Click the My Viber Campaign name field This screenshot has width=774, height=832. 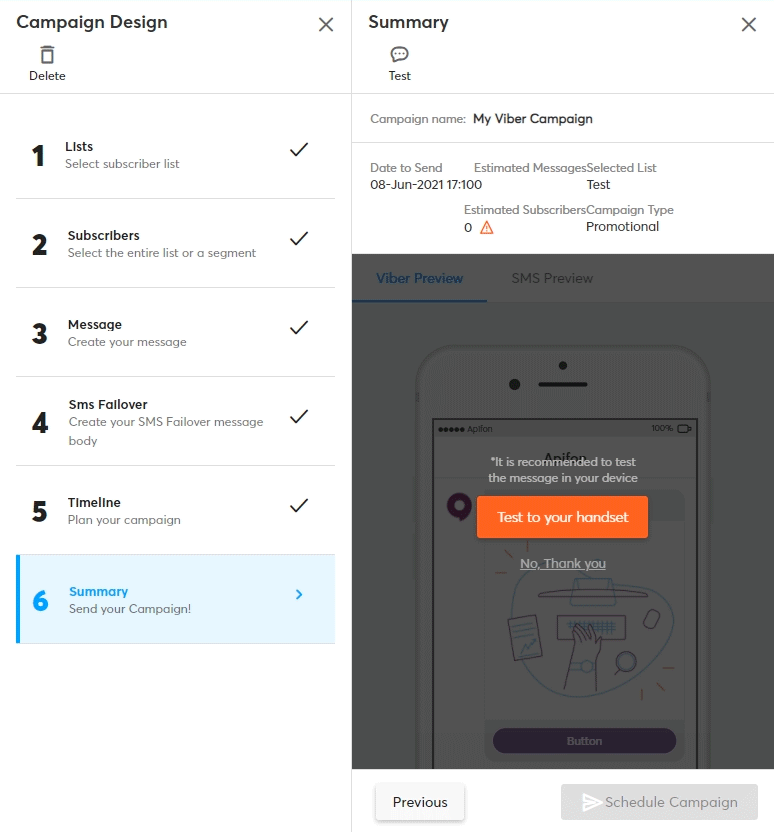(532, 119)
